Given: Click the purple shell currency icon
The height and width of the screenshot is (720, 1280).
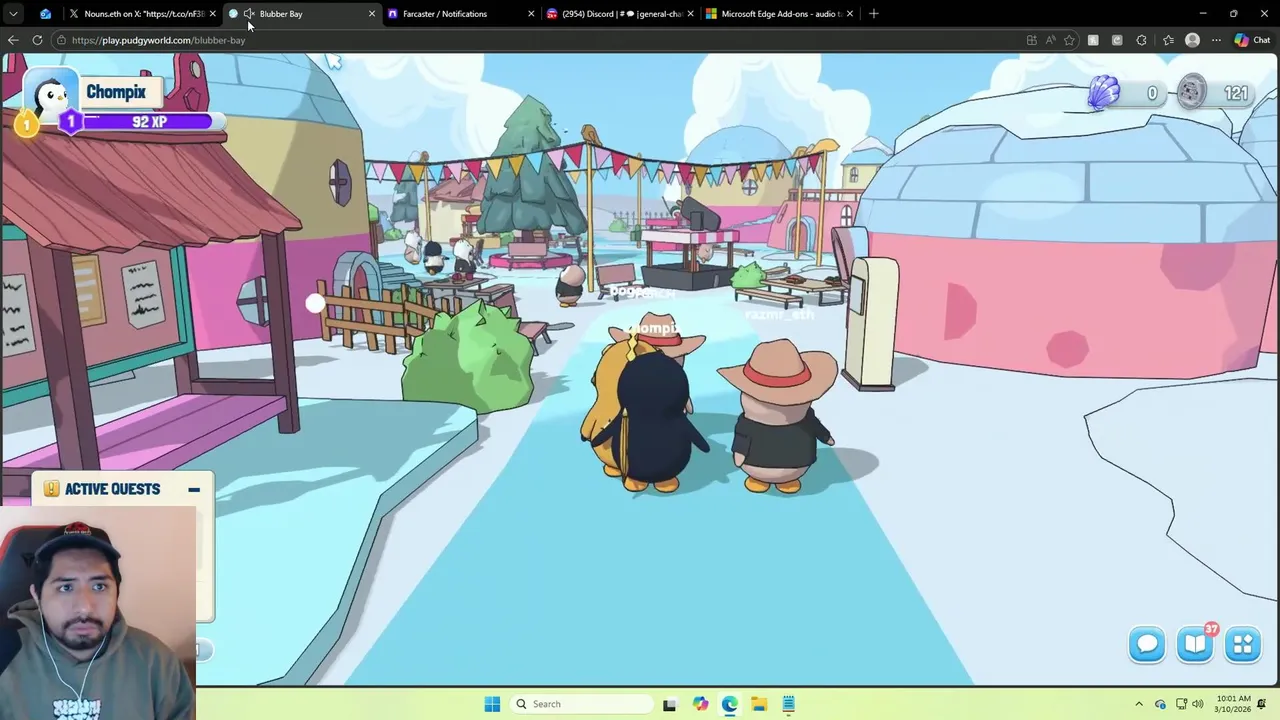Looking at the screenshot, I should [x=1104, y=93].
